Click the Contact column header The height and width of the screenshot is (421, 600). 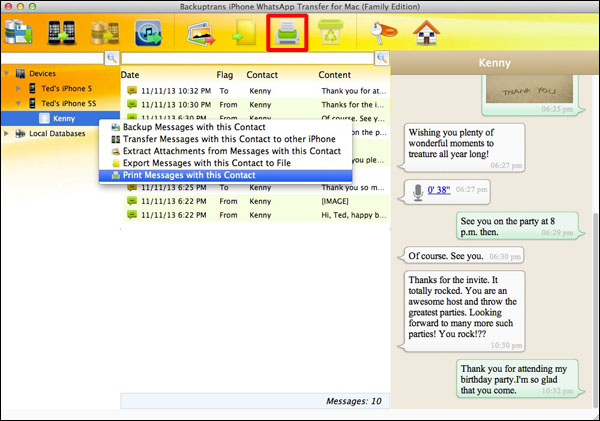pos(262,75)
